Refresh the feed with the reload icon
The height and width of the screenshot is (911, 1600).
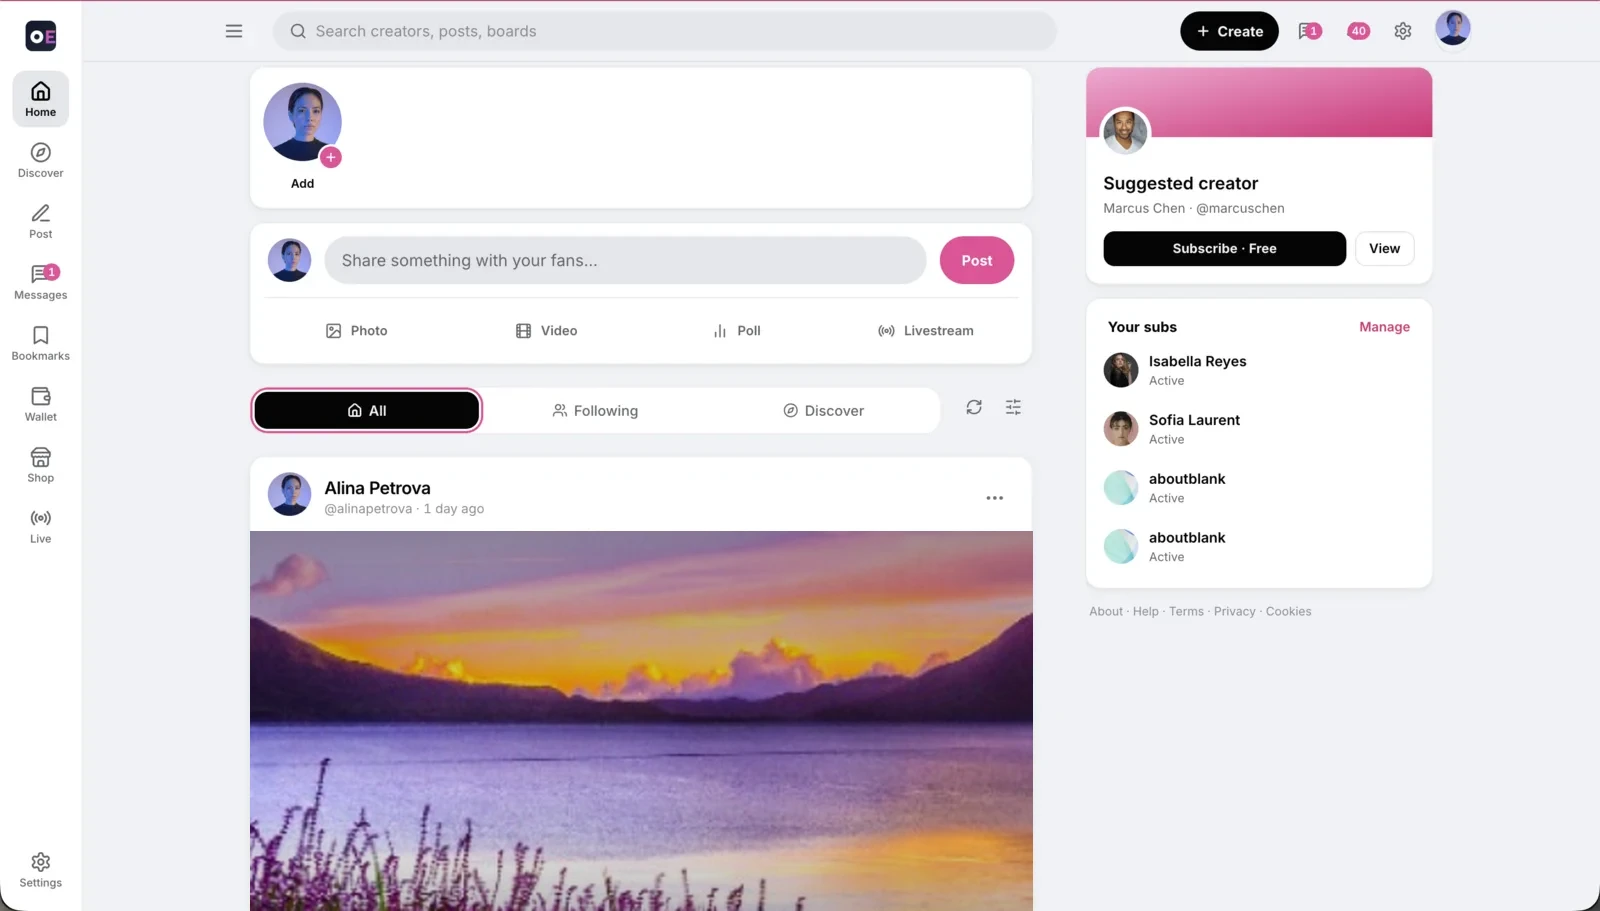[x=974, y=407]
